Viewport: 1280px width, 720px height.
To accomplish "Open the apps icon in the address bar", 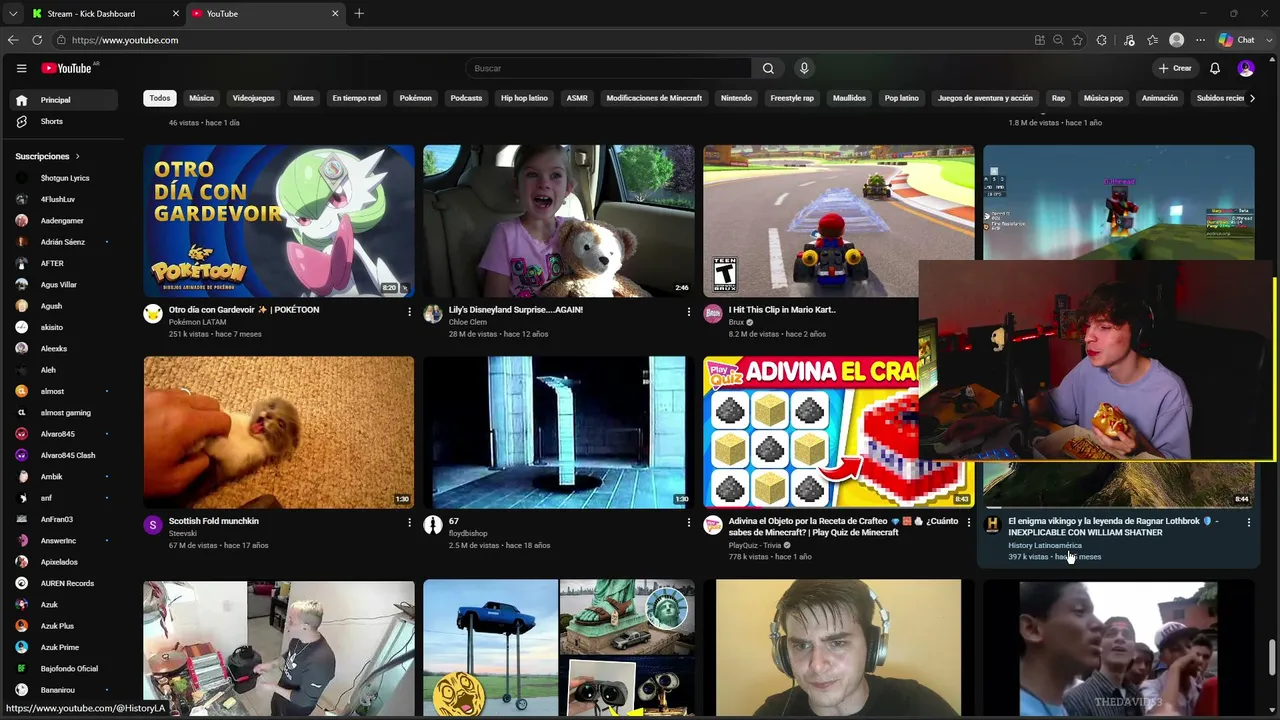I will click(1040, 40).
